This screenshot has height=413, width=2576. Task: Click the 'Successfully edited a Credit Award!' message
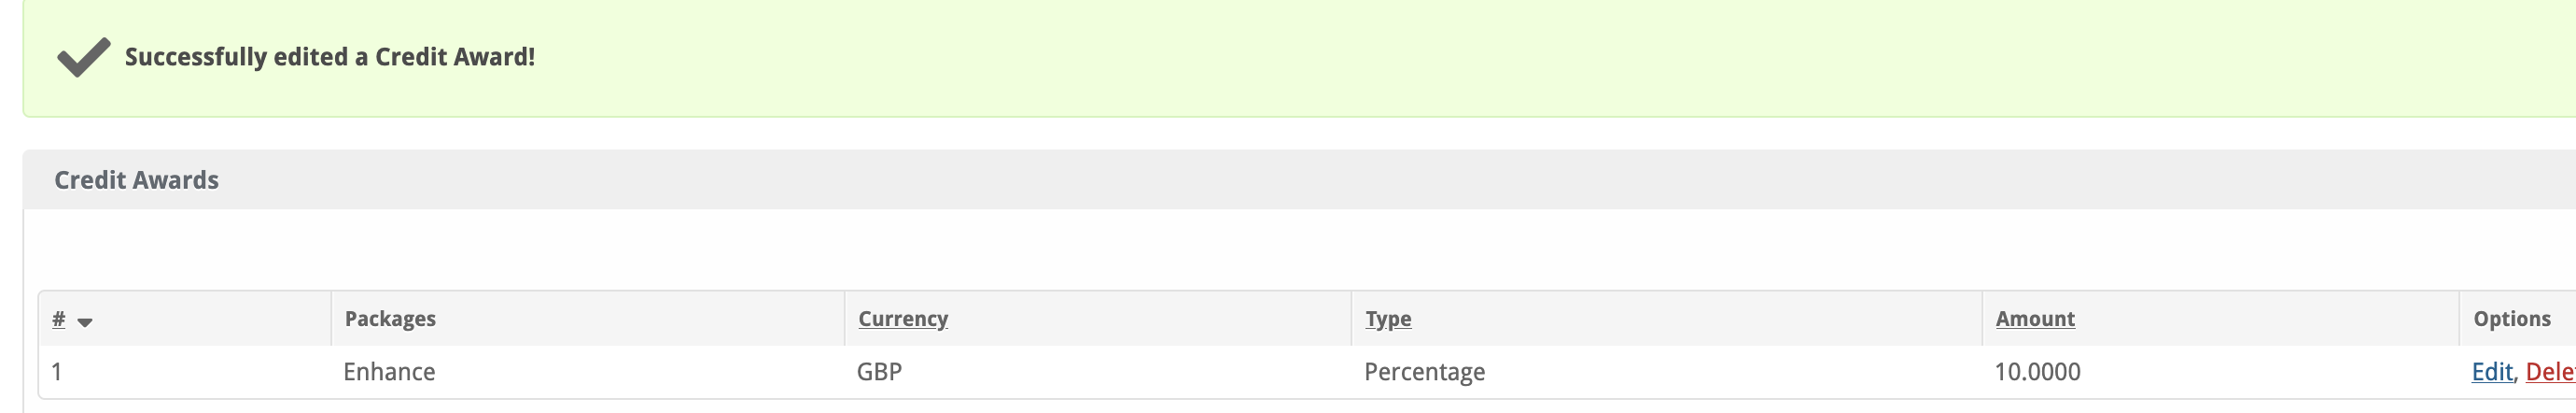tap(329, 57)
